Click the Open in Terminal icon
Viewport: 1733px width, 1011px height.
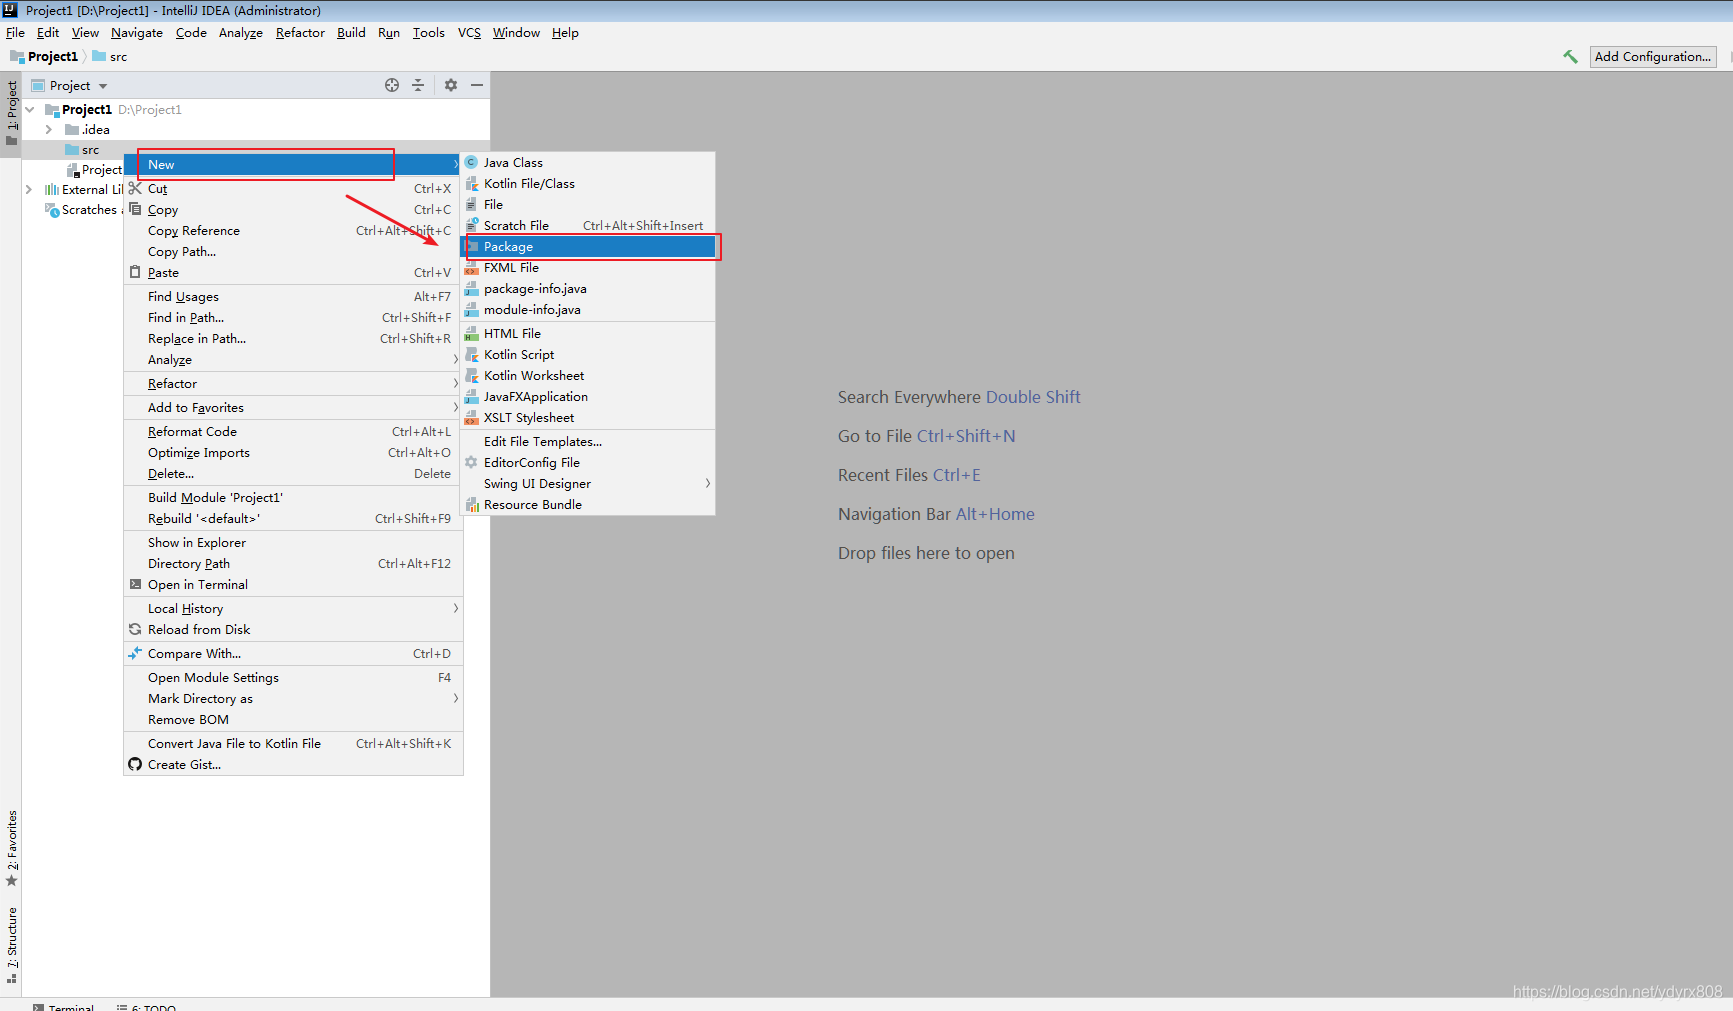coord(135,584)
